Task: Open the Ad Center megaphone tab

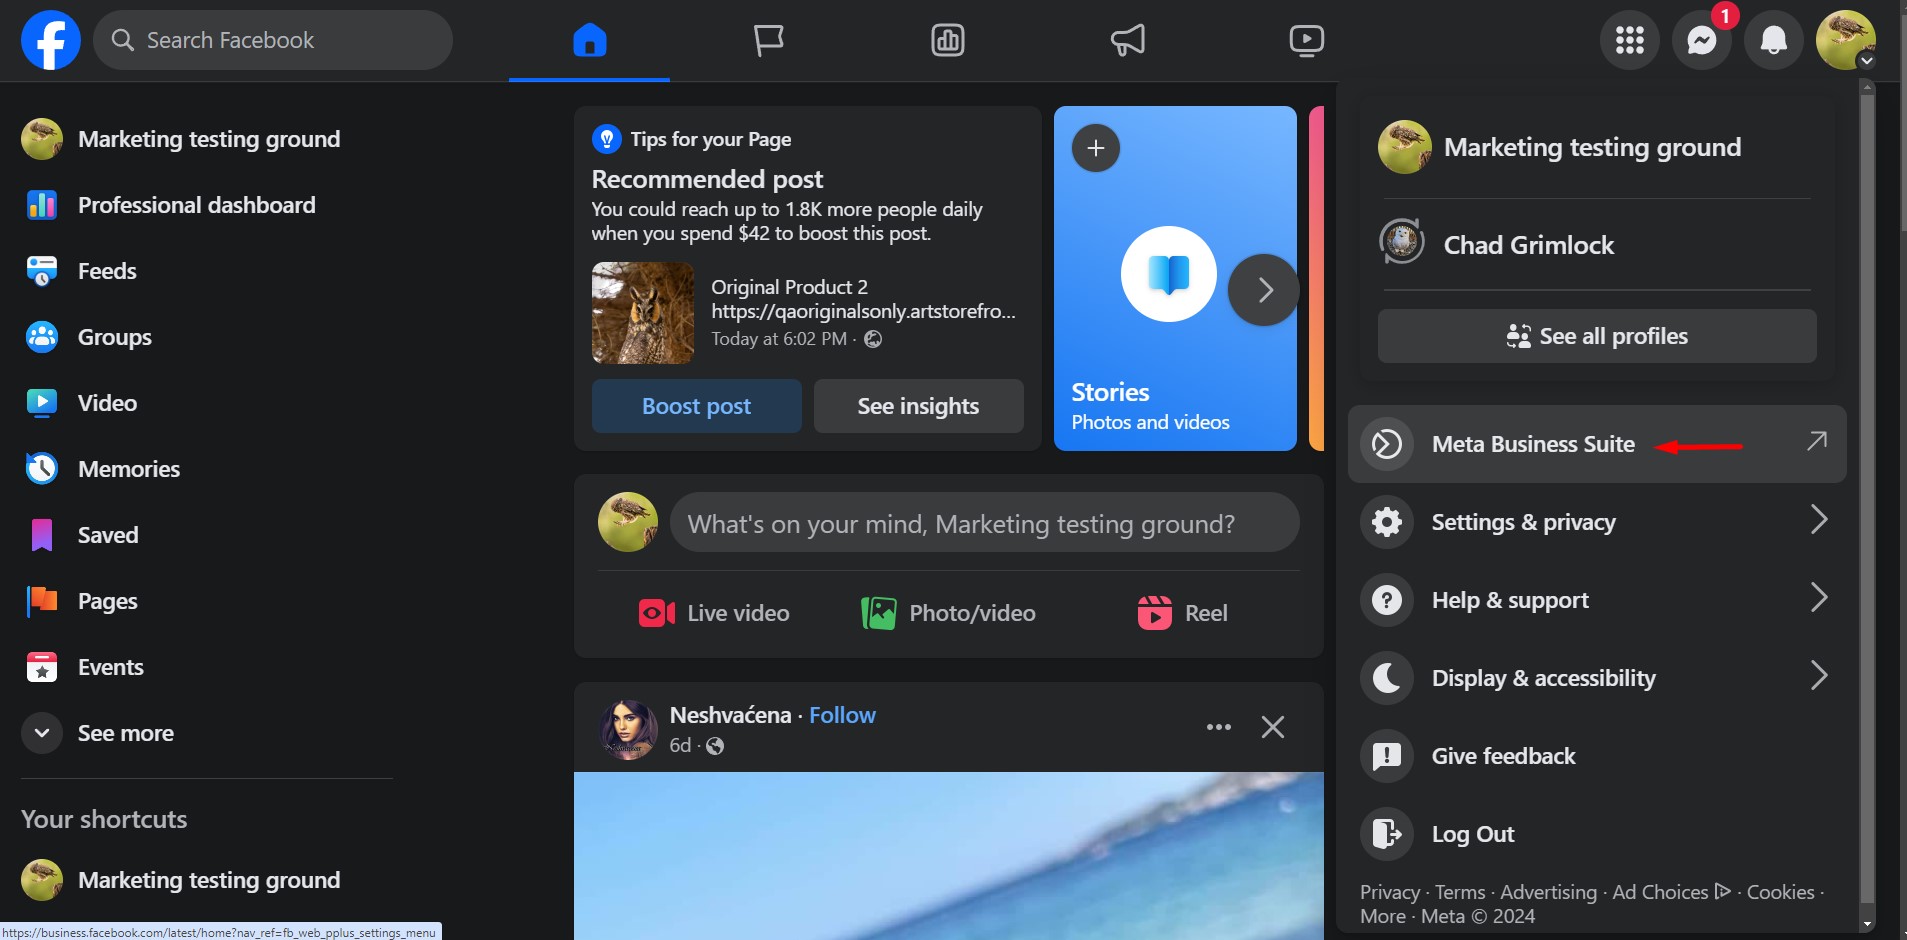Action: (1127, 40)
